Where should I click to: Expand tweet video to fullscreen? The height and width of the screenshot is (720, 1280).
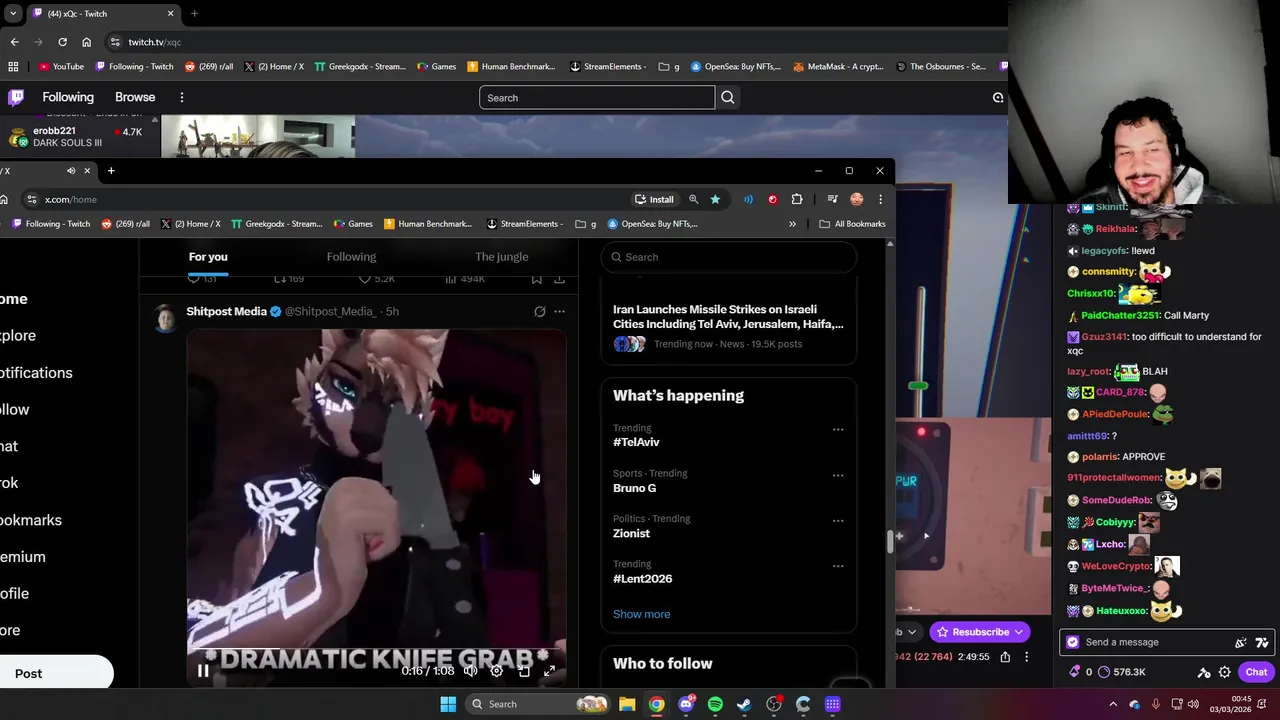[549, 671]
